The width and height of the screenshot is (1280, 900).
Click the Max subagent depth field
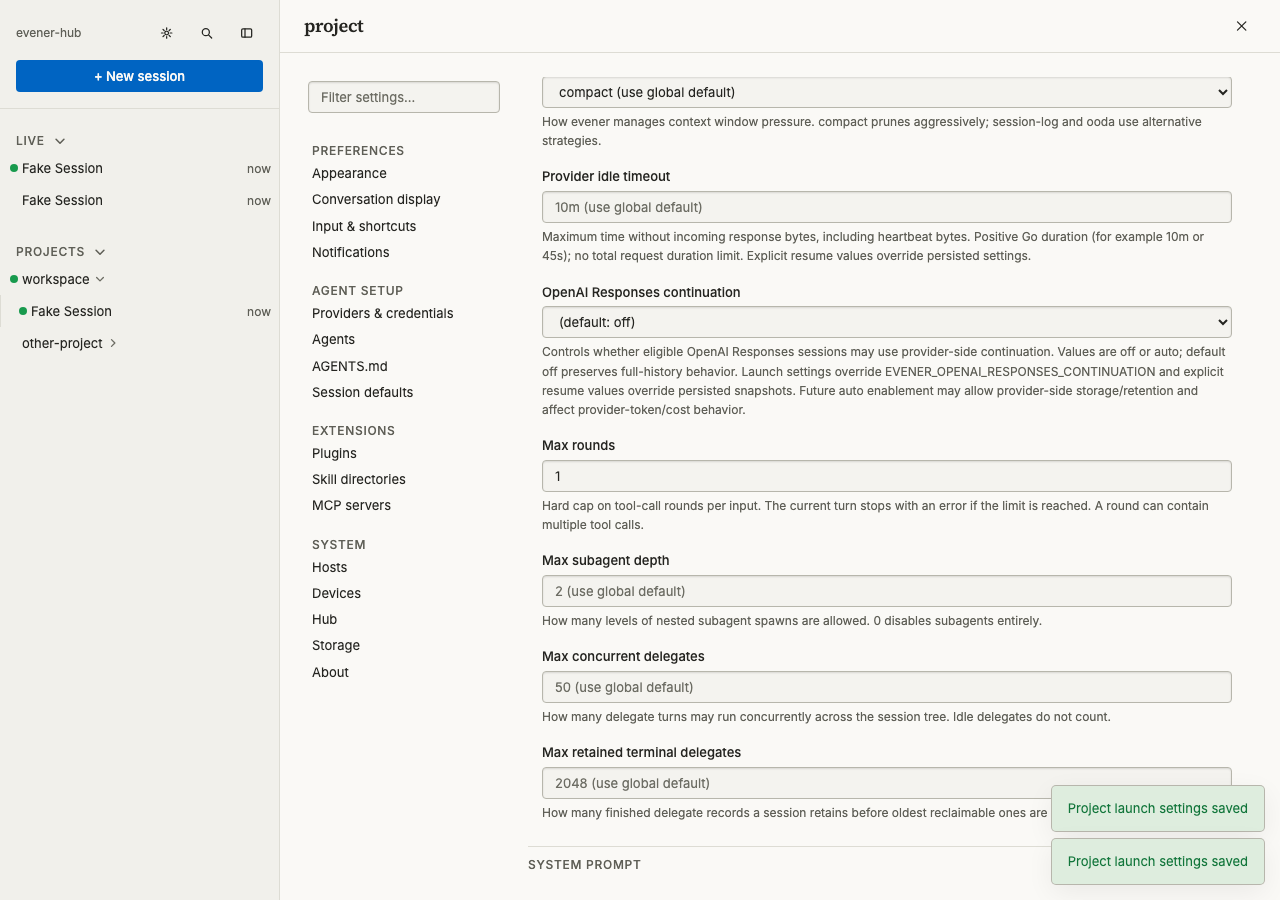[886, 591]
